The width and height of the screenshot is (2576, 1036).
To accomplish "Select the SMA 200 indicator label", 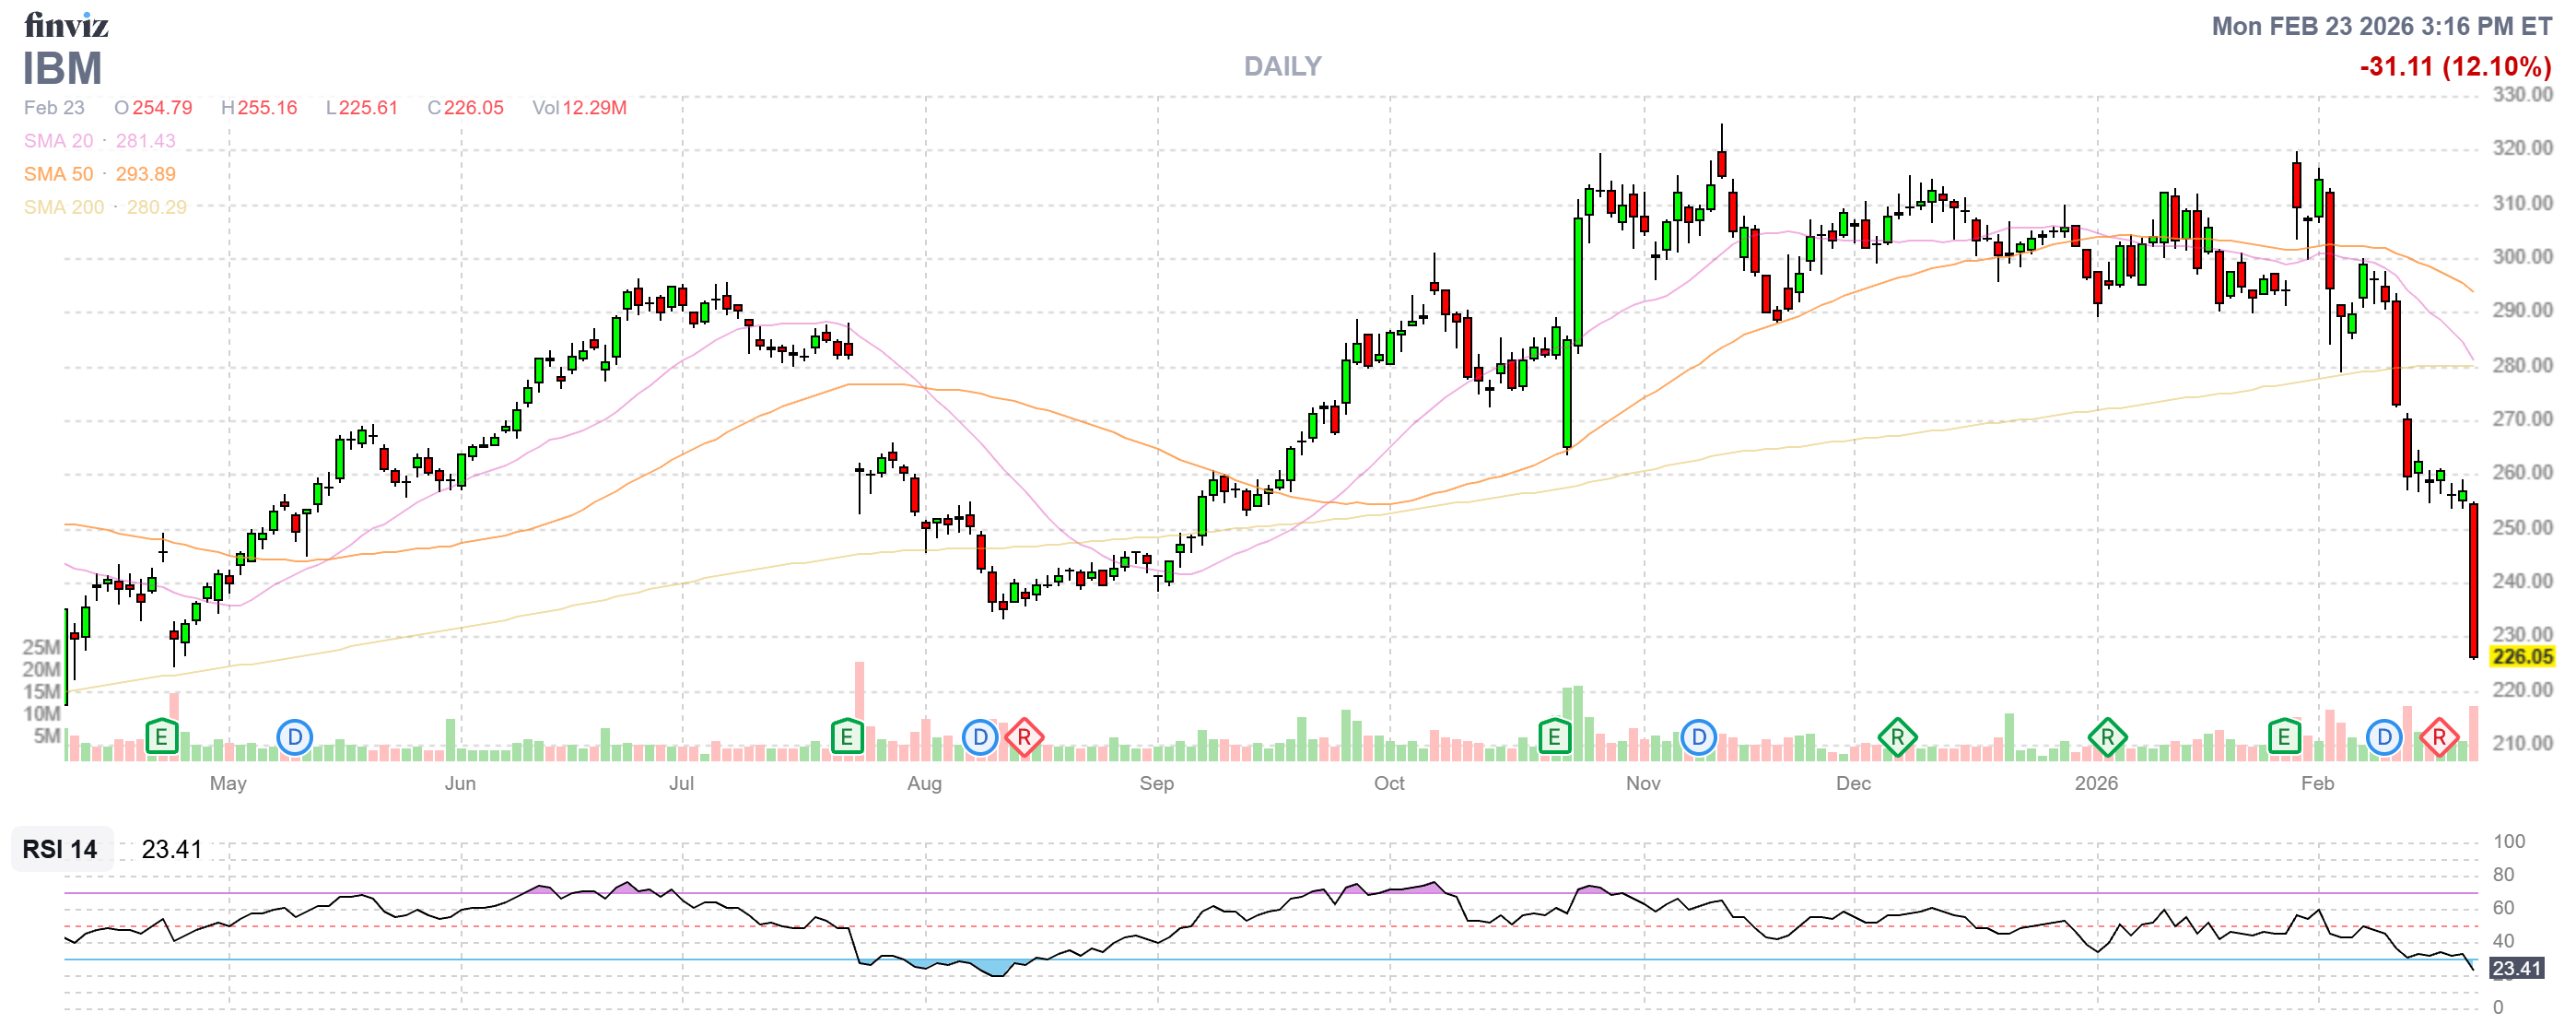I will coord(64,207).
